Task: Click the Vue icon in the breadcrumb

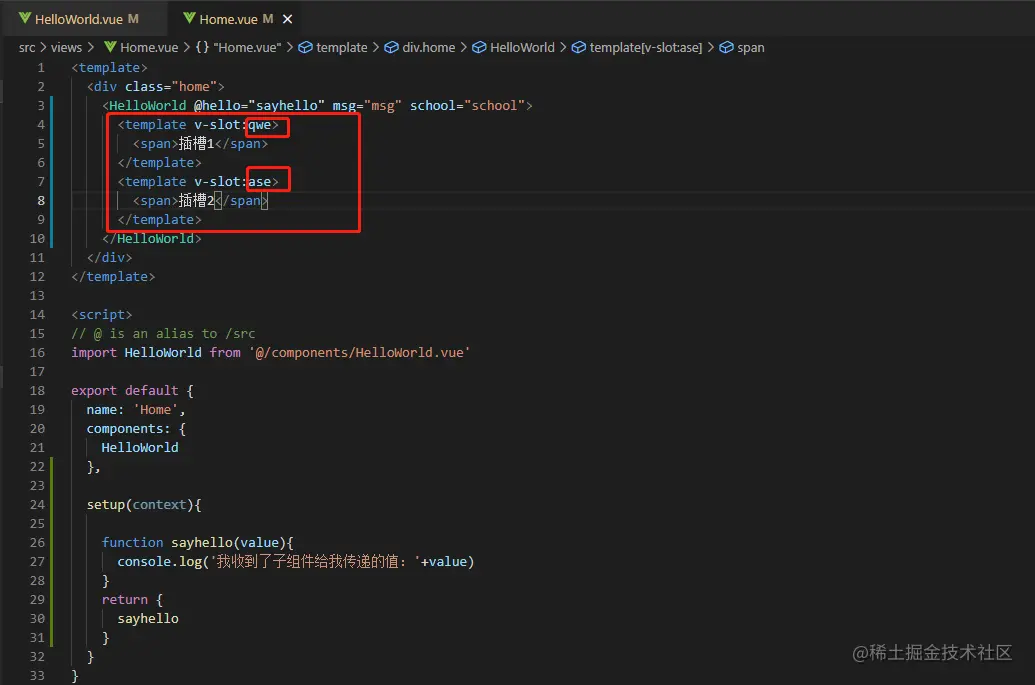Action: [x=110, y=47]
